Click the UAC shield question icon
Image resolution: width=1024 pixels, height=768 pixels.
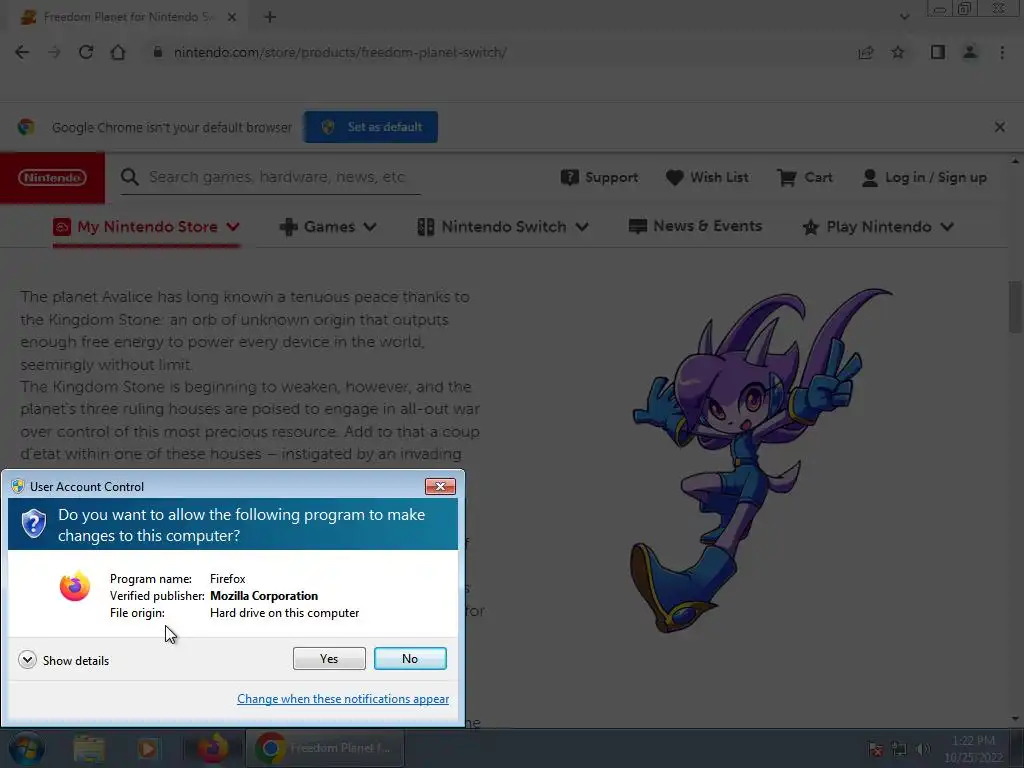coord(34,524)
